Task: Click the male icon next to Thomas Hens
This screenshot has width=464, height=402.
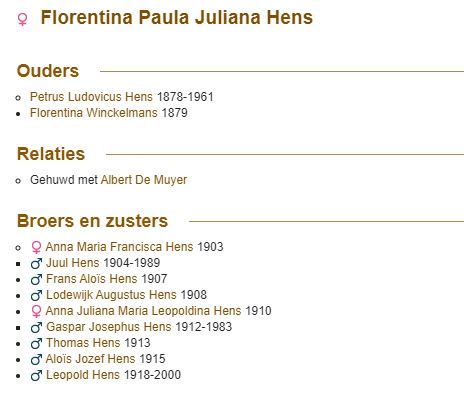Action: [x=36, y=343]
